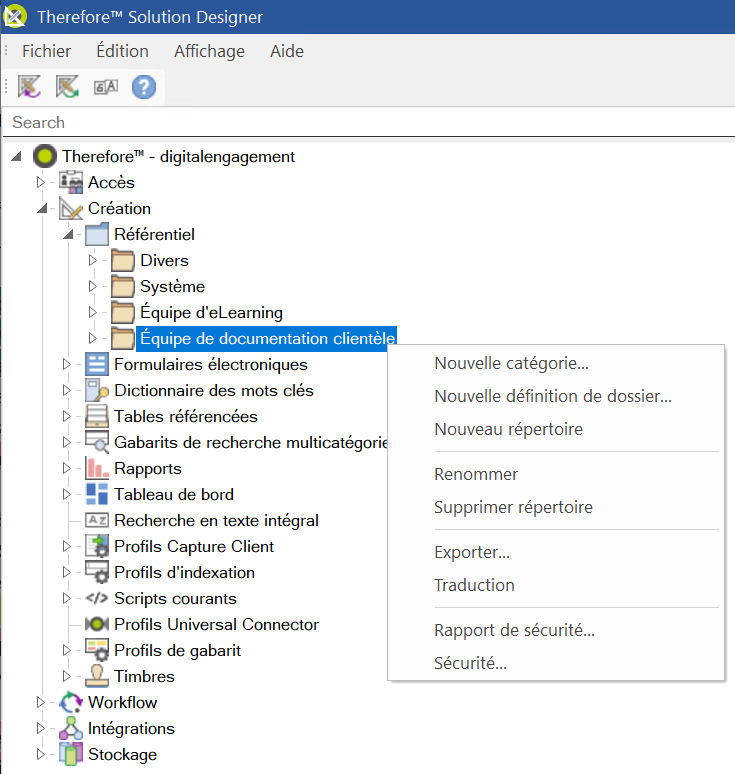Click into the Search field
Viewport: 735px width, 774px height.
pyautogui.click(x=369, y=122)
